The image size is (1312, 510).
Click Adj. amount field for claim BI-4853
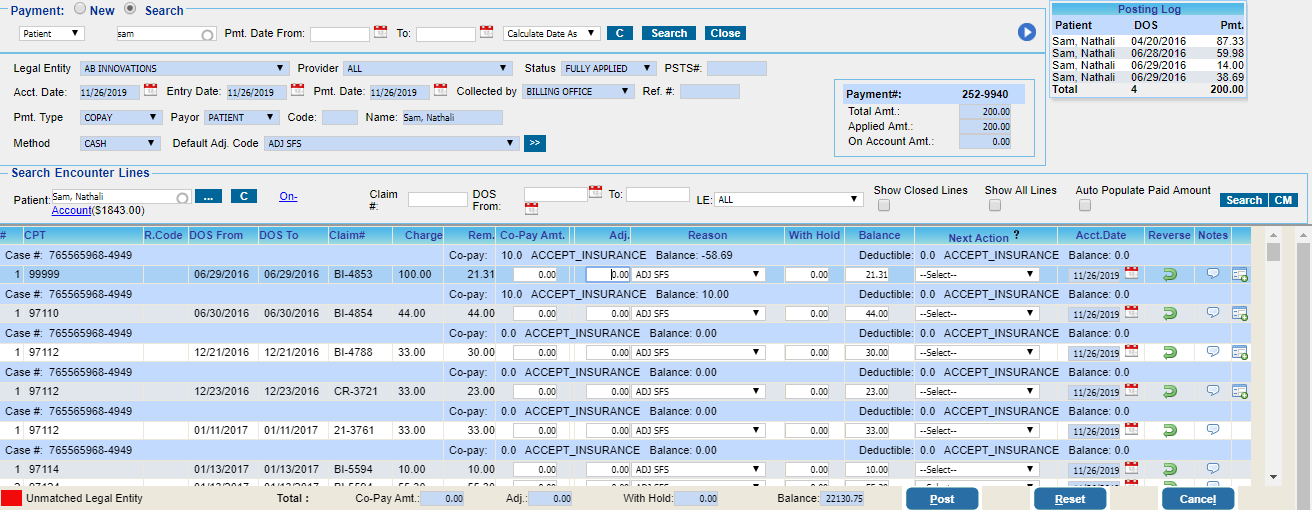[608, 275]
